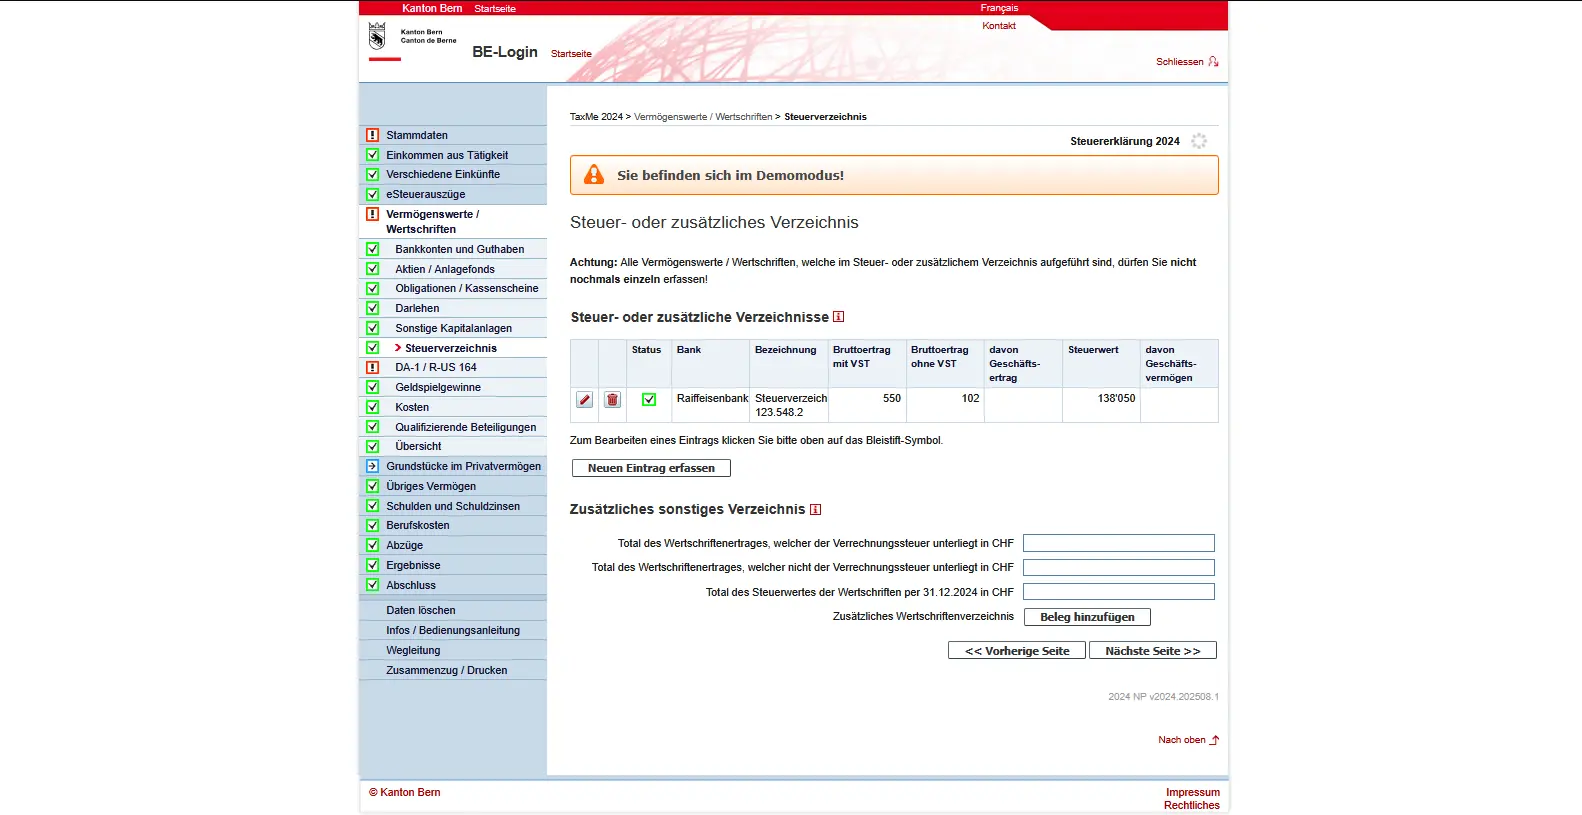Click the green status checkmark in Raiffeisenbank row

649,400
